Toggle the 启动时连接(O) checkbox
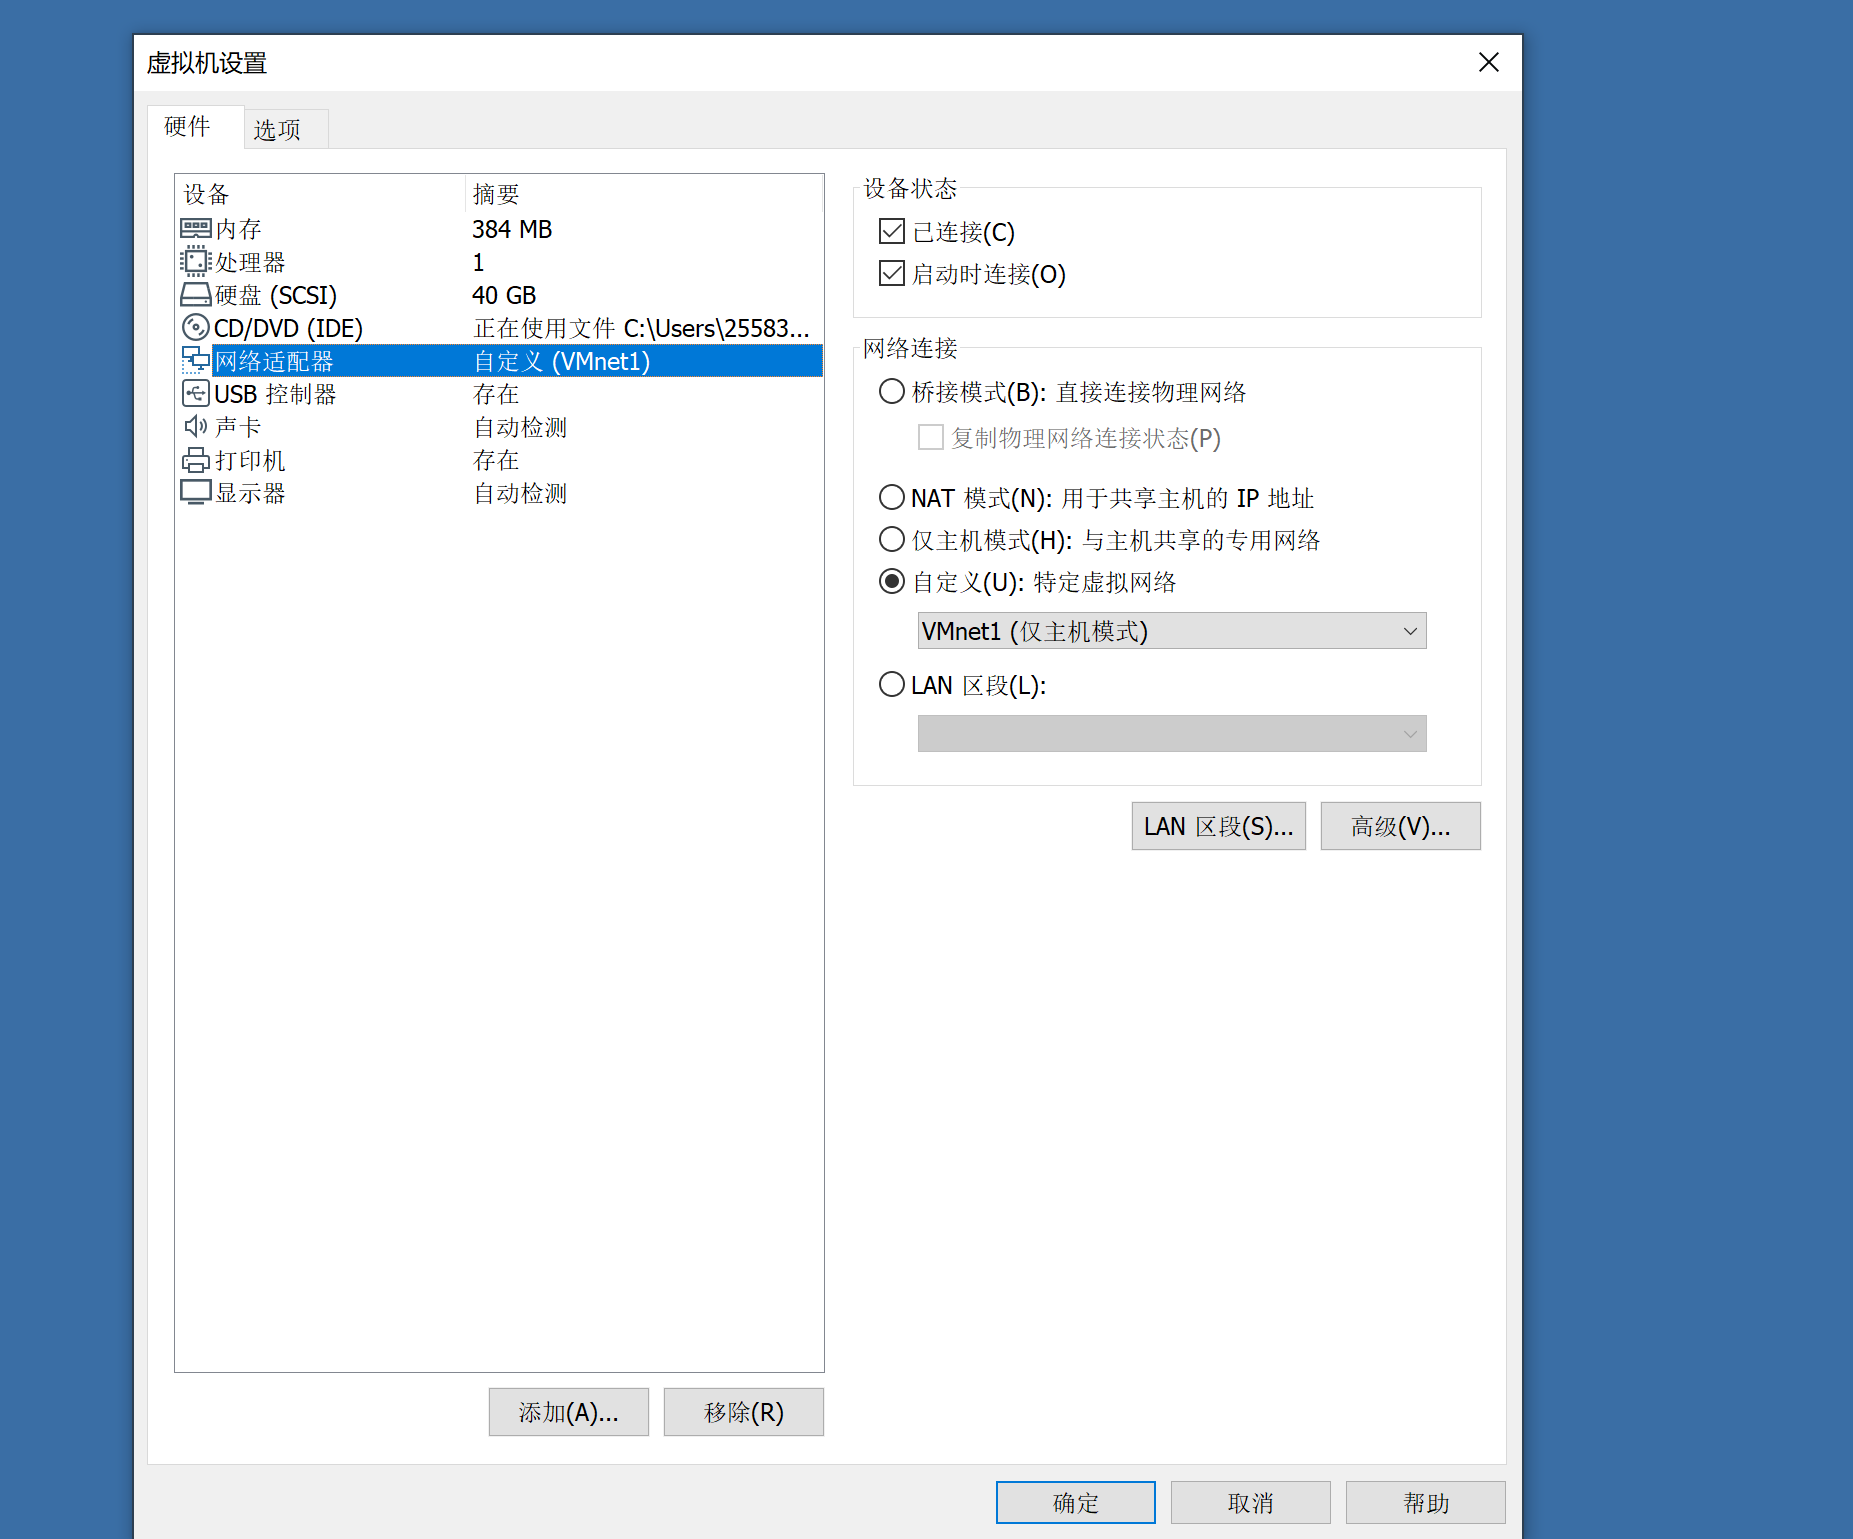Screen dimensions: 1853x1539 (891, 274)
